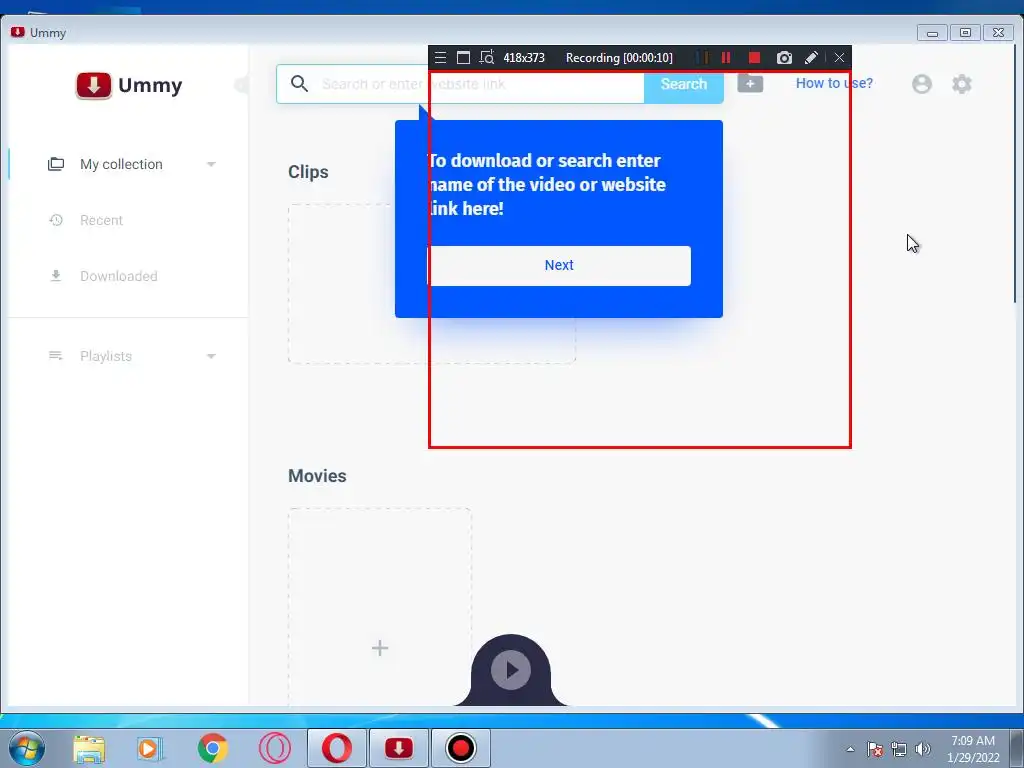
Task: Switch to the screen recorder taskbar button
Action: 461,748
